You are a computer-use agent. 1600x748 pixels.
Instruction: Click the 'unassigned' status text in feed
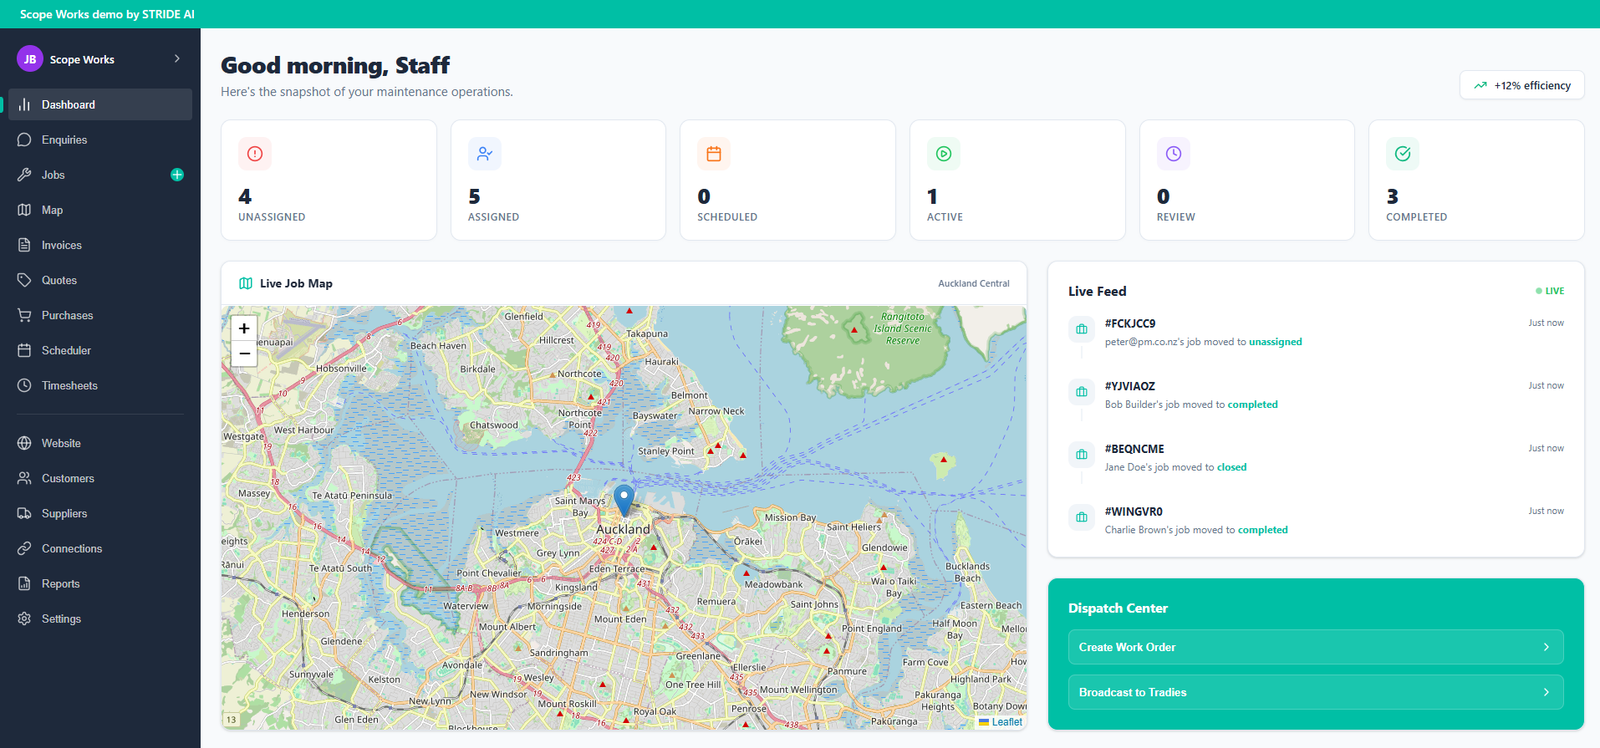(1275, 342)
